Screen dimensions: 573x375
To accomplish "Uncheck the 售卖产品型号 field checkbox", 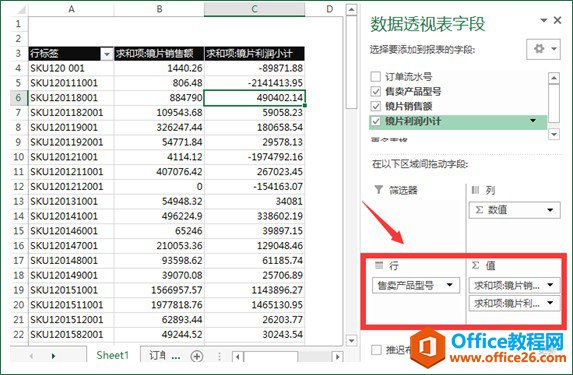I will (376, 91).
